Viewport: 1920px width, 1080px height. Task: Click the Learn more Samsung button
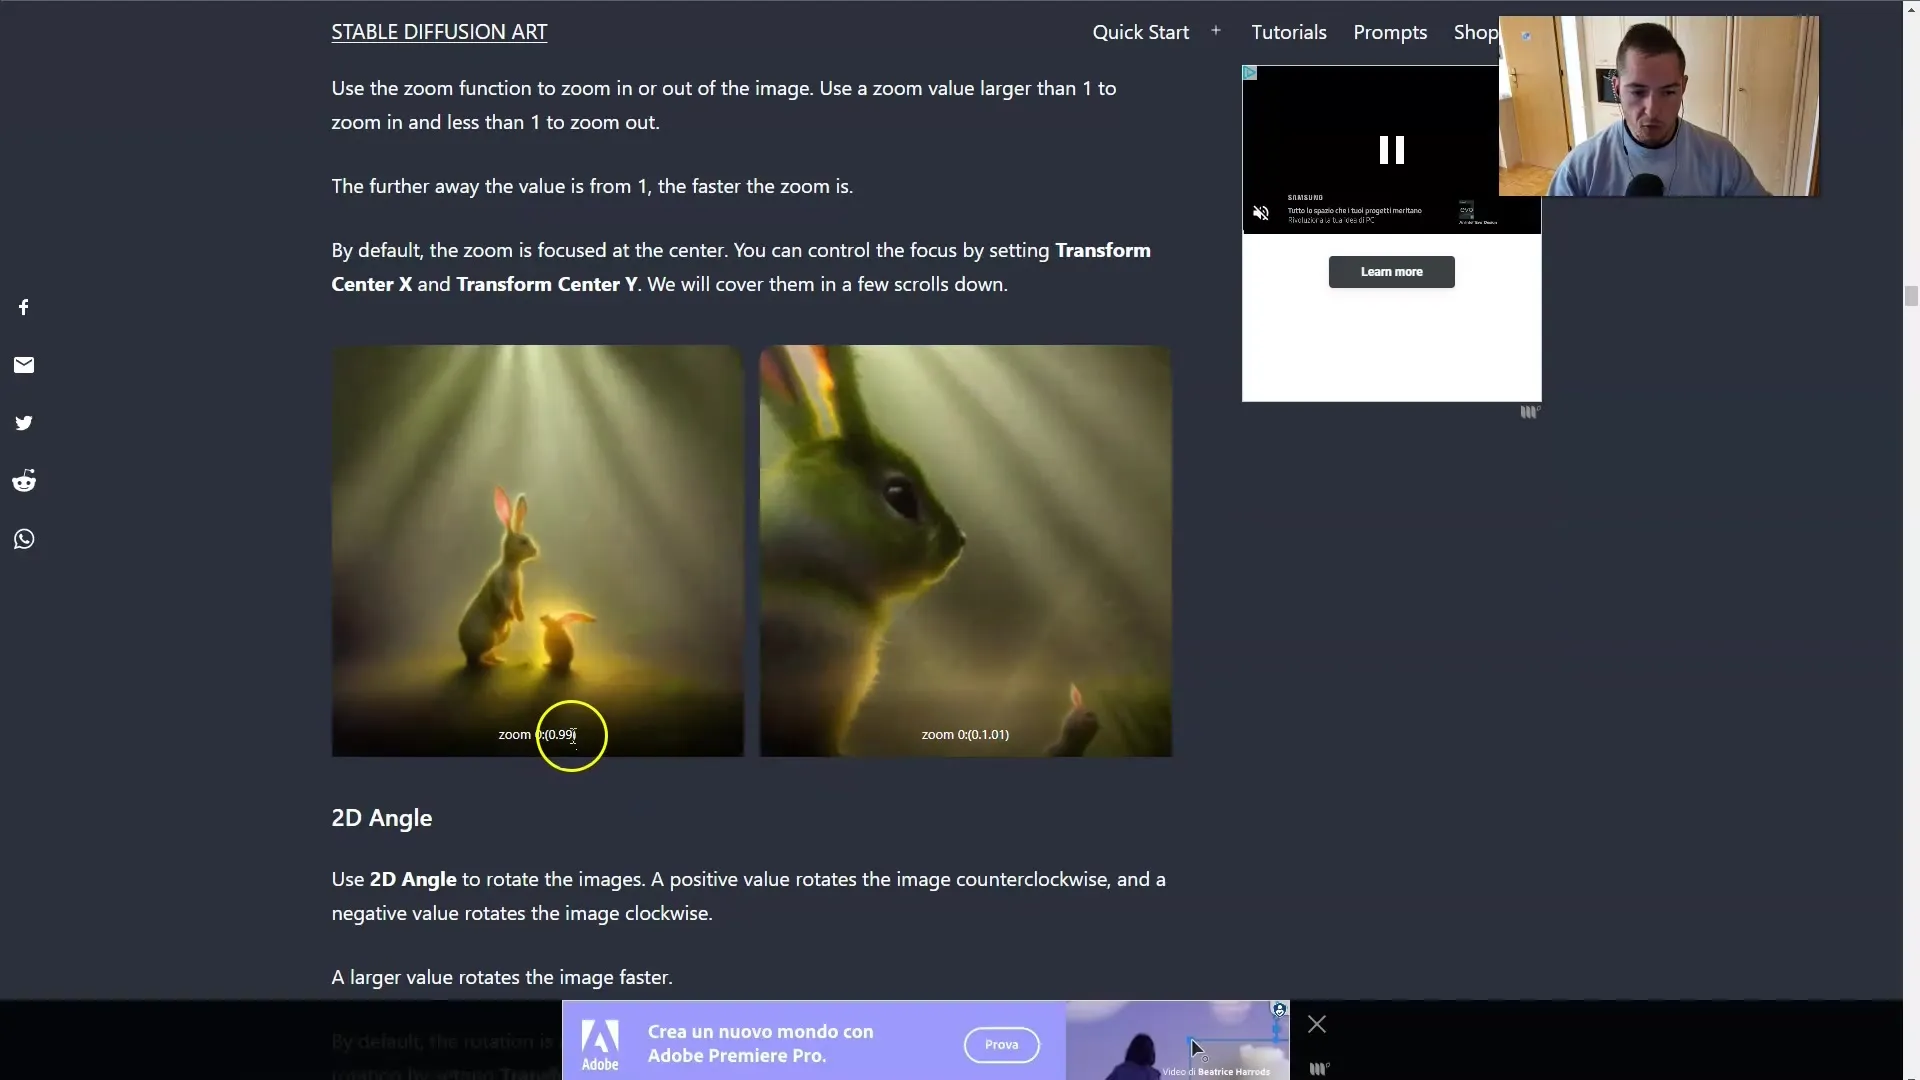point(1393,272)
